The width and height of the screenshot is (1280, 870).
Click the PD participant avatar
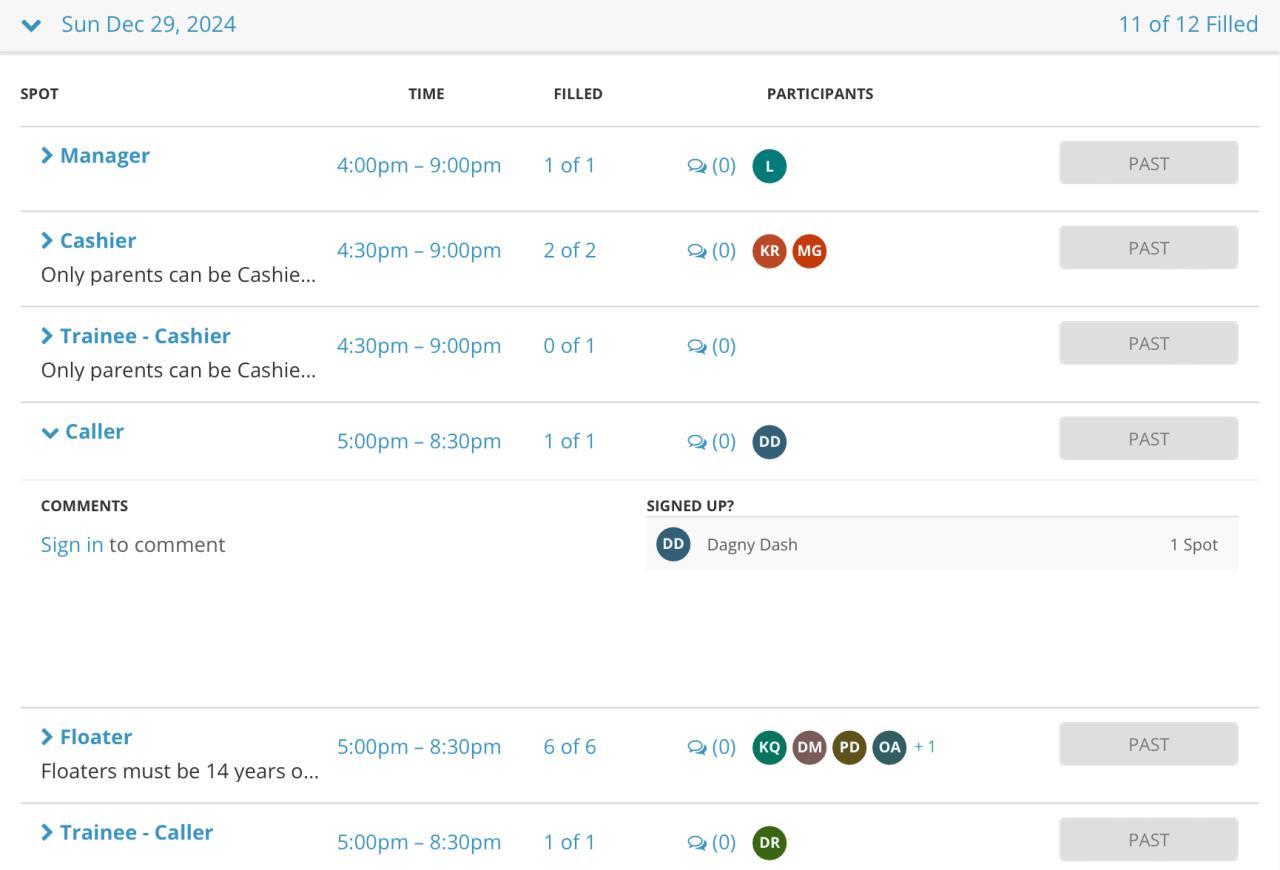(849, 747)
